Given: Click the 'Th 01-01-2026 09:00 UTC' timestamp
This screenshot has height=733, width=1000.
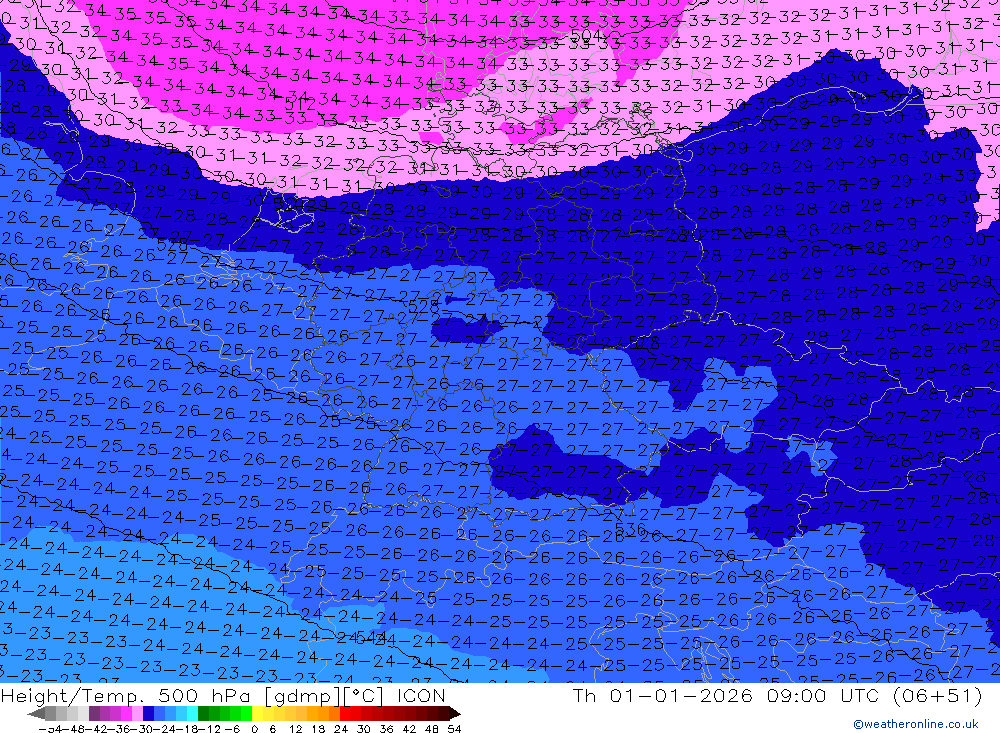Looking at the screenshot, I should tap(726, 695).
